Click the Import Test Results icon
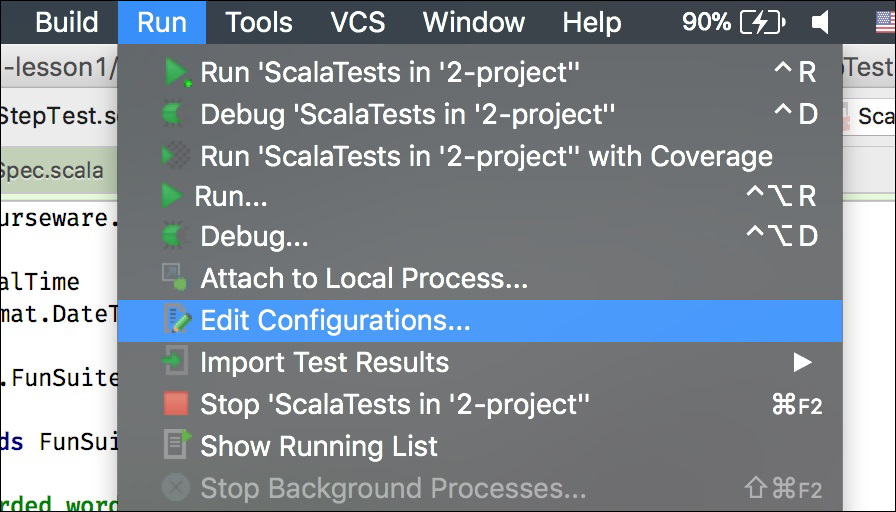The image size is (896, 512). pos(175,361)
